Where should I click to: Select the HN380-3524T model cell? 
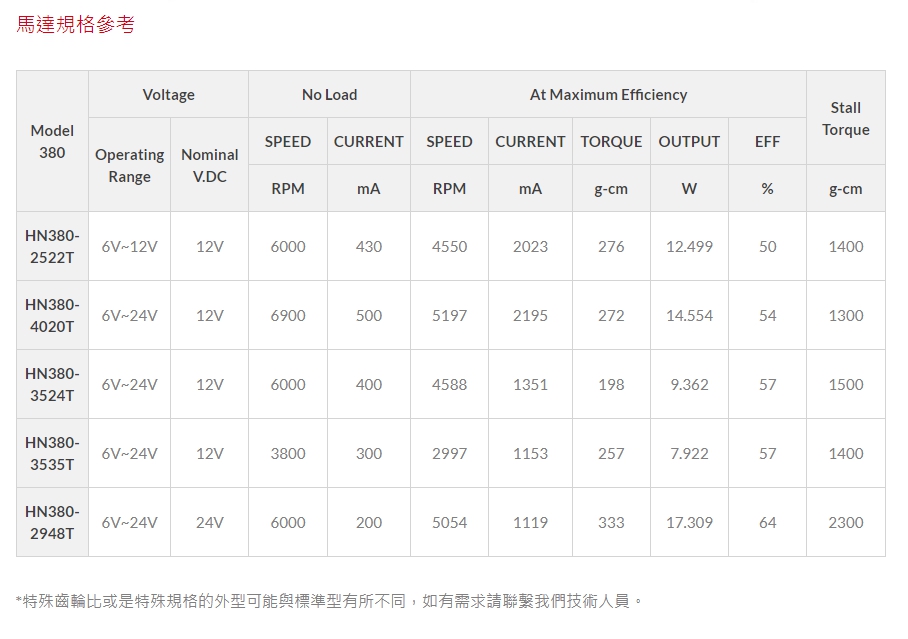tap(52, 384)
